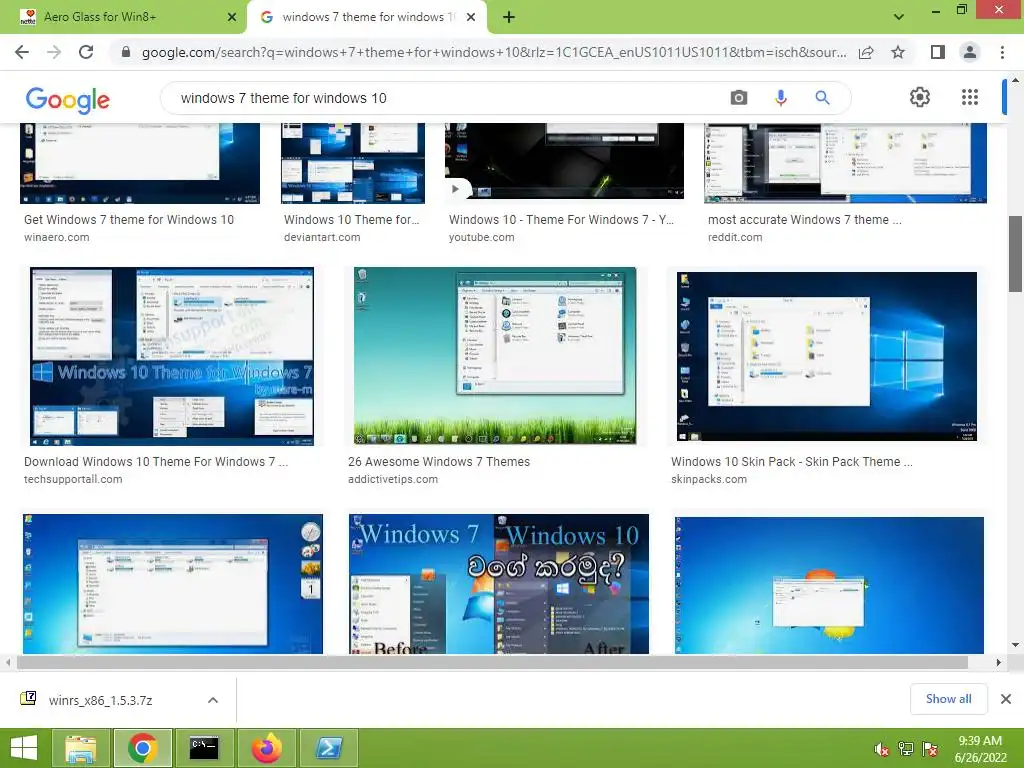Select the green grass Windows 7 theme thumbnail
Screen dimensions: 1024x768
pos(495,356)
